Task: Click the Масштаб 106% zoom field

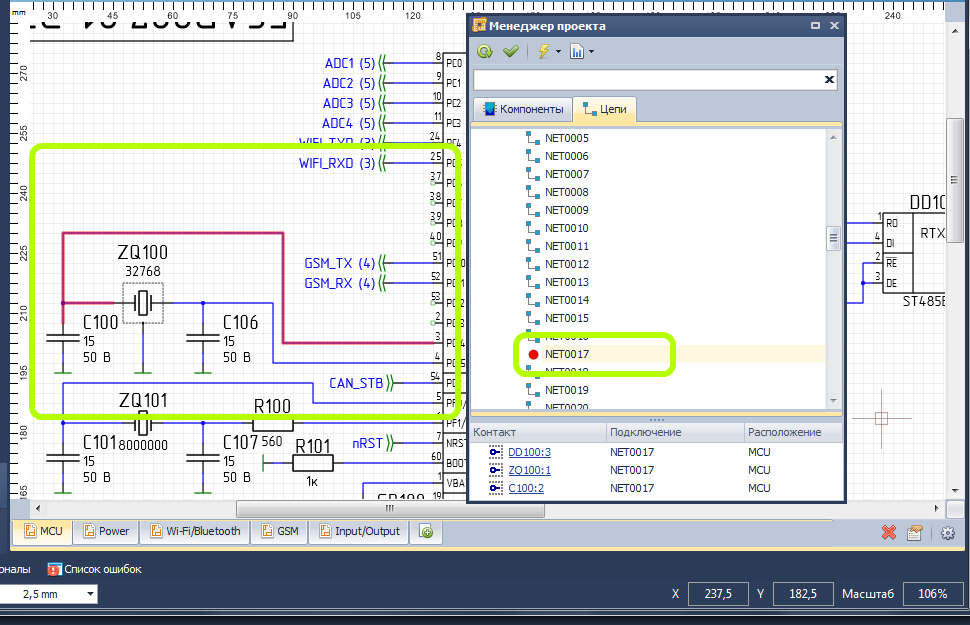Action: pyautogui.click(x=932, y=594)
